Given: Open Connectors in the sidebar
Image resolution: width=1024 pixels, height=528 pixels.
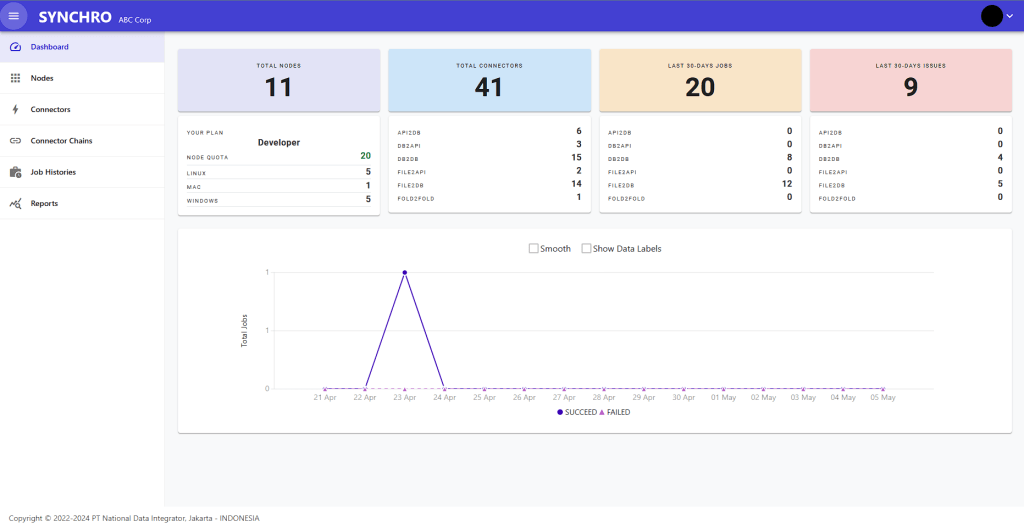Looking at the screenshot, I should [x=82, y=110].
